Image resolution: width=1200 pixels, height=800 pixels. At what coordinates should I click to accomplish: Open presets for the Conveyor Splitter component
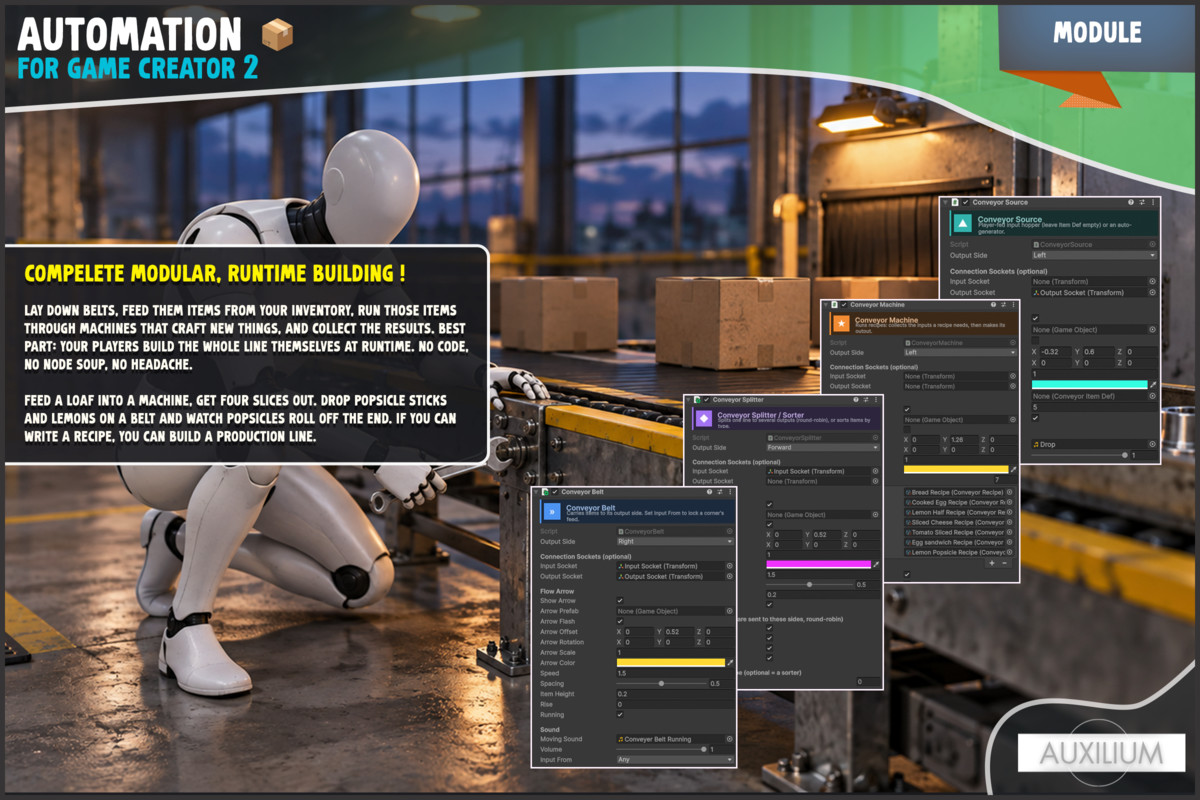pyautogui.click(x=866, y=400)
